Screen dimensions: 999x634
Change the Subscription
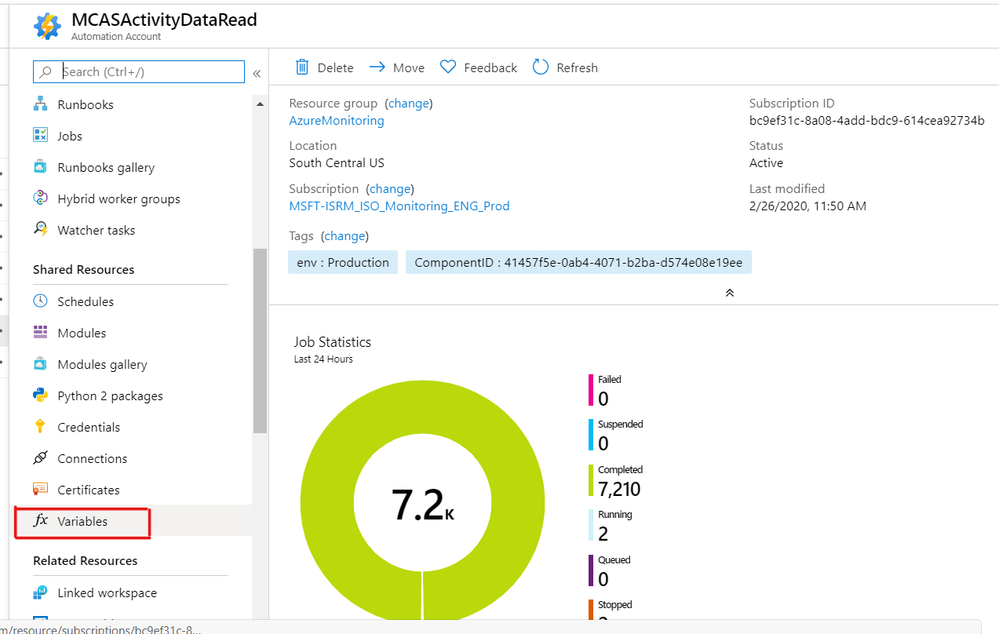pos(390,189)
